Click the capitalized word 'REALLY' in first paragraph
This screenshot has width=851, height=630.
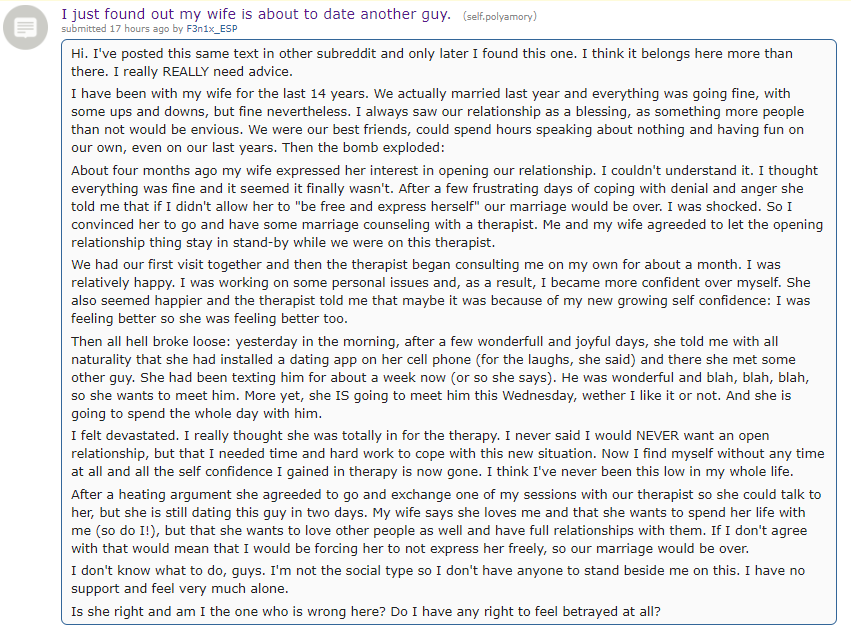[186, 72]
